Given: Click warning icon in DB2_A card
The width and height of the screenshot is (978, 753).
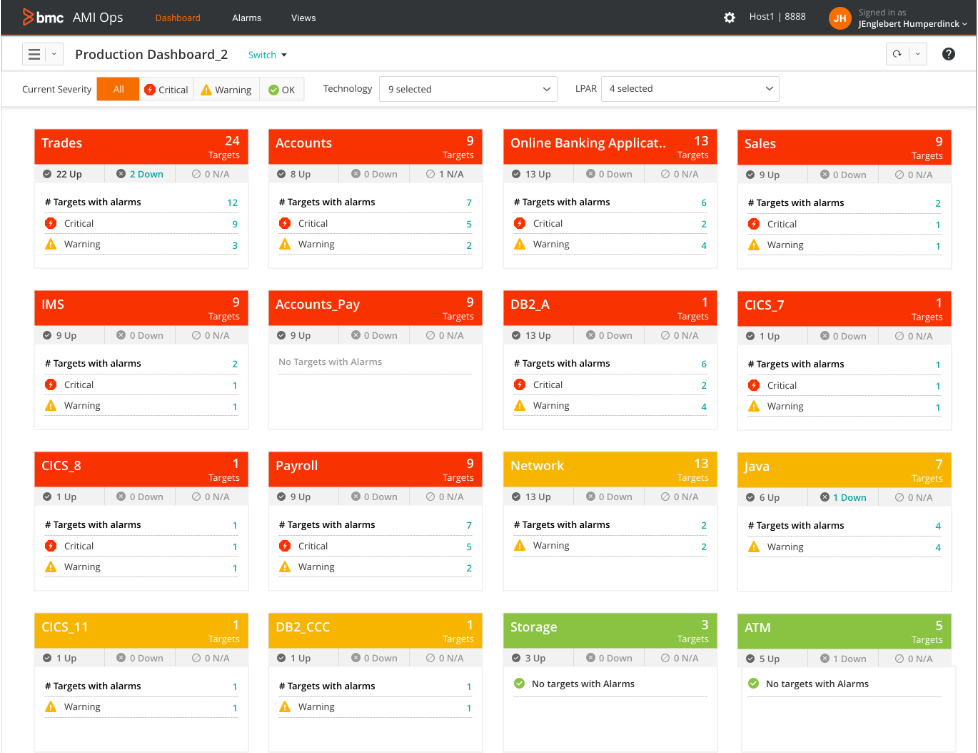Looking at the screenshot, I should pyautogui.click(x=520, y=406).
